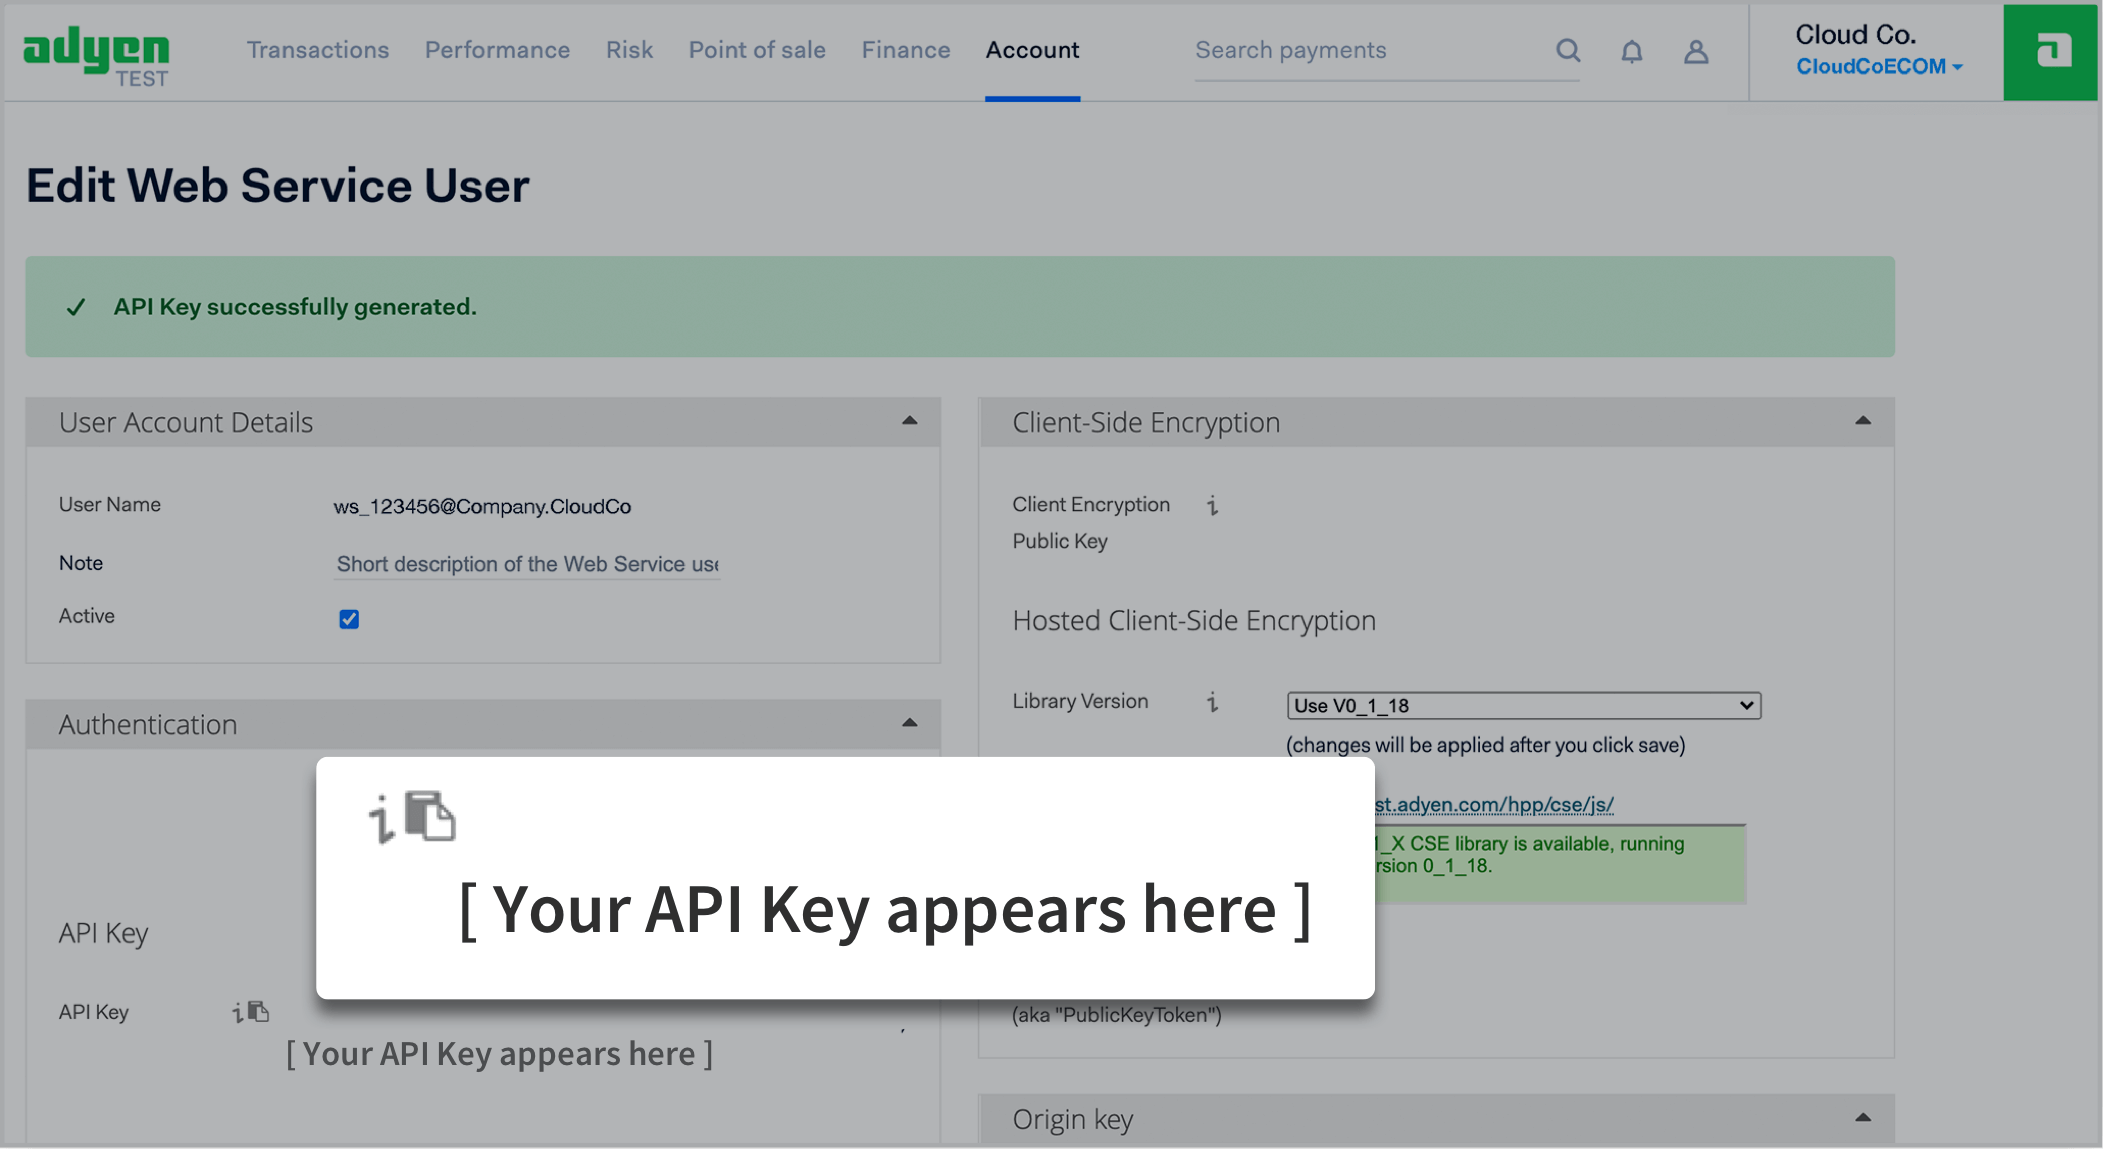Open CloudCoECOM account switcher dropdown

(1878, 67)
